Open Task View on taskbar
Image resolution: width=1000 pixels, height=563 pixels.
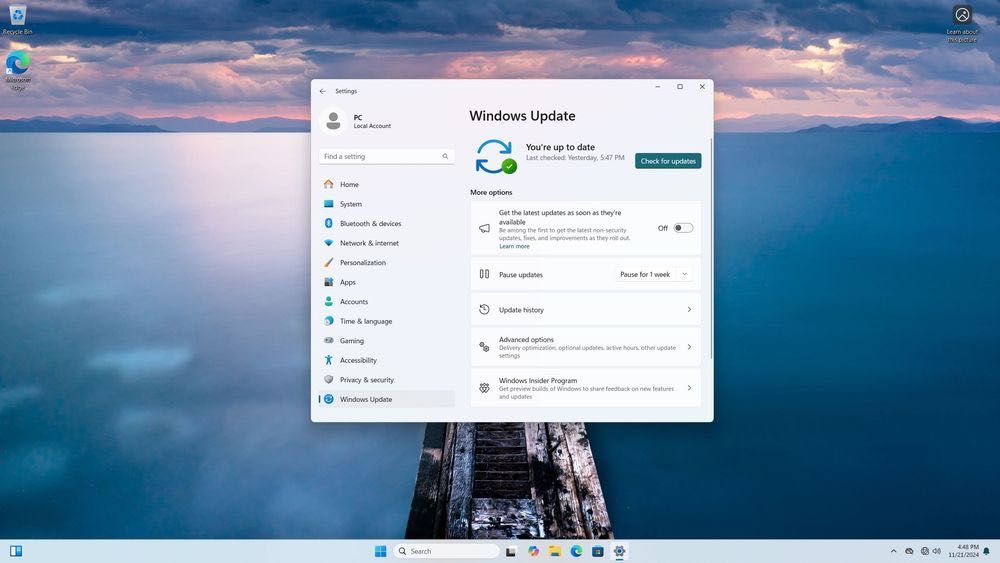tap(511, 552)
